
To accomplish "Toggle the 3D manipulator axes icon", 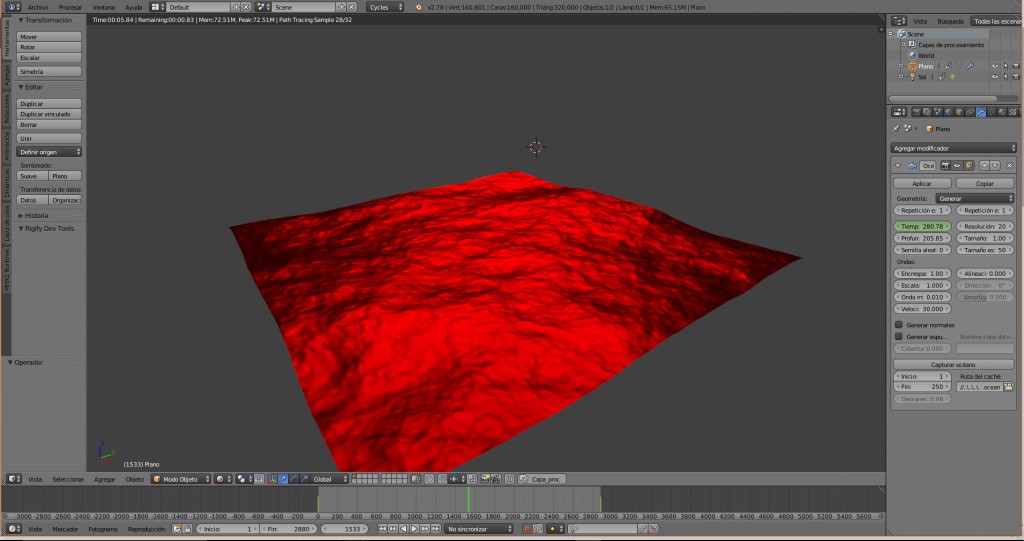I will point(272,479).
